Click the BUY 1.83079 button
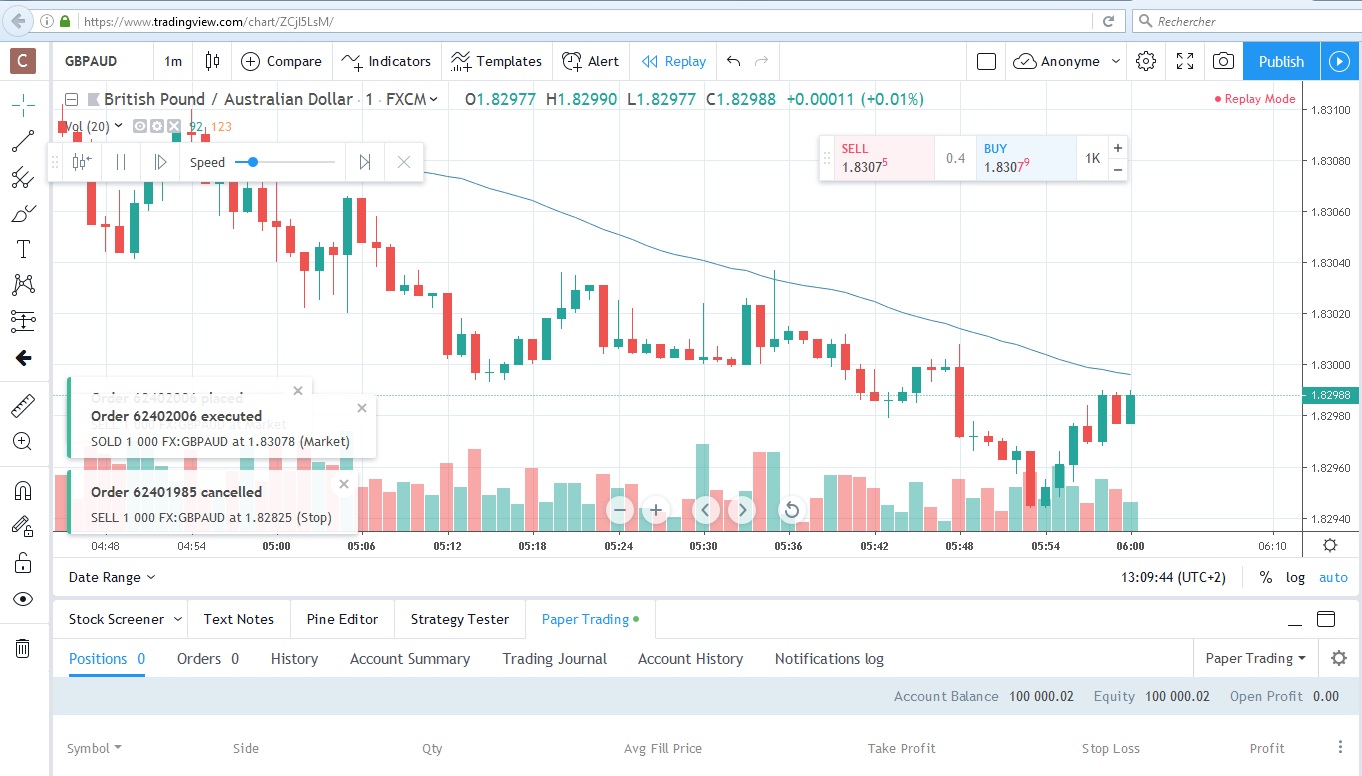Viewport: 1362px width, 776px height. click(x=1026, y=158)
